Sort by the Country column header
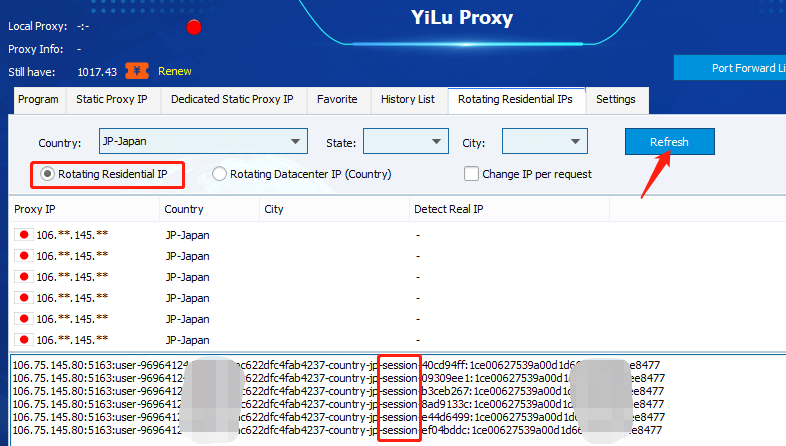 (210, 209)
